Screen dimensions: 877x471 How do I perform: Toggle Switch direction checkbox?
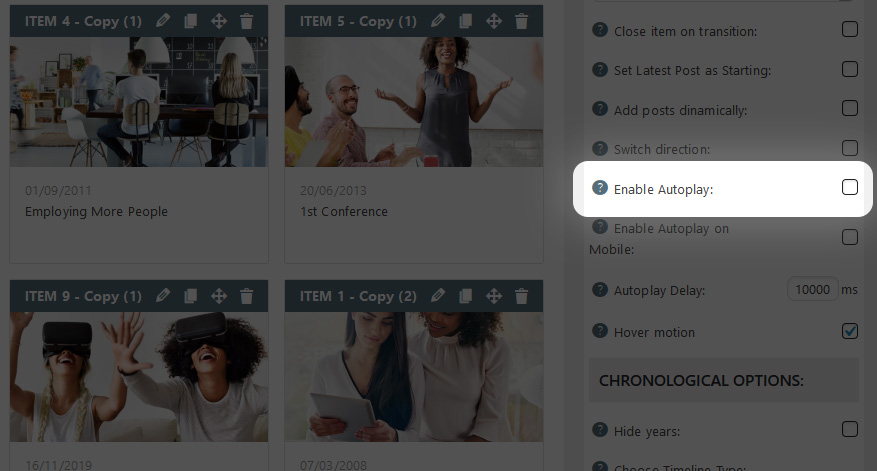click(x=850, y=148)
